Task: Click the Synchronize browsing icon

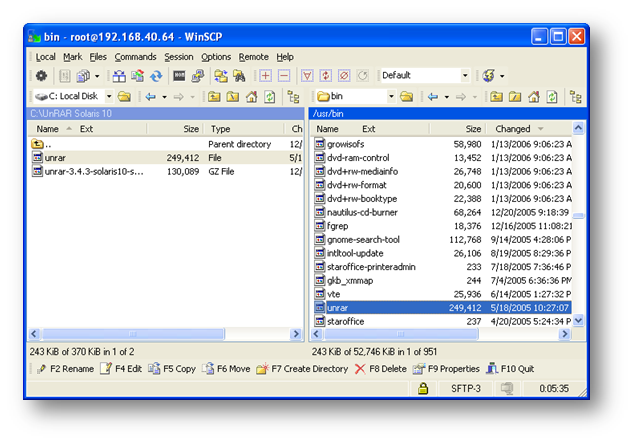Action: coord(221,76)
